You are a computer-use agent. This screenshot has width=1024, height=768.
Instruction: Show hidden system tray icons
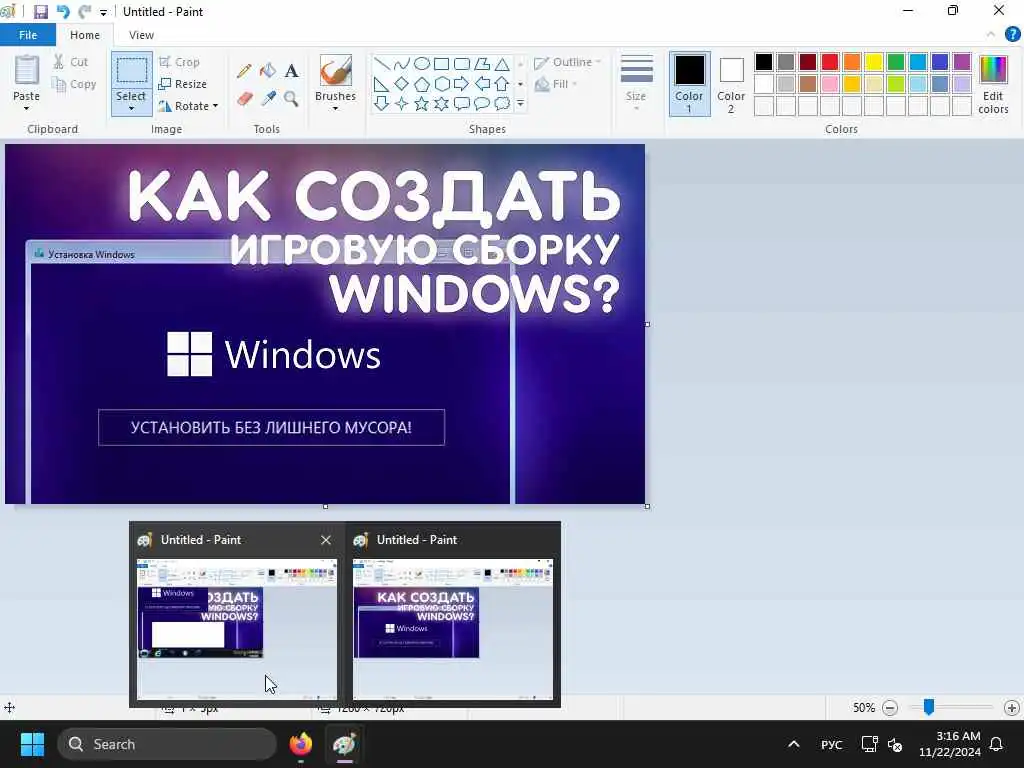click(x=793, y=744)
